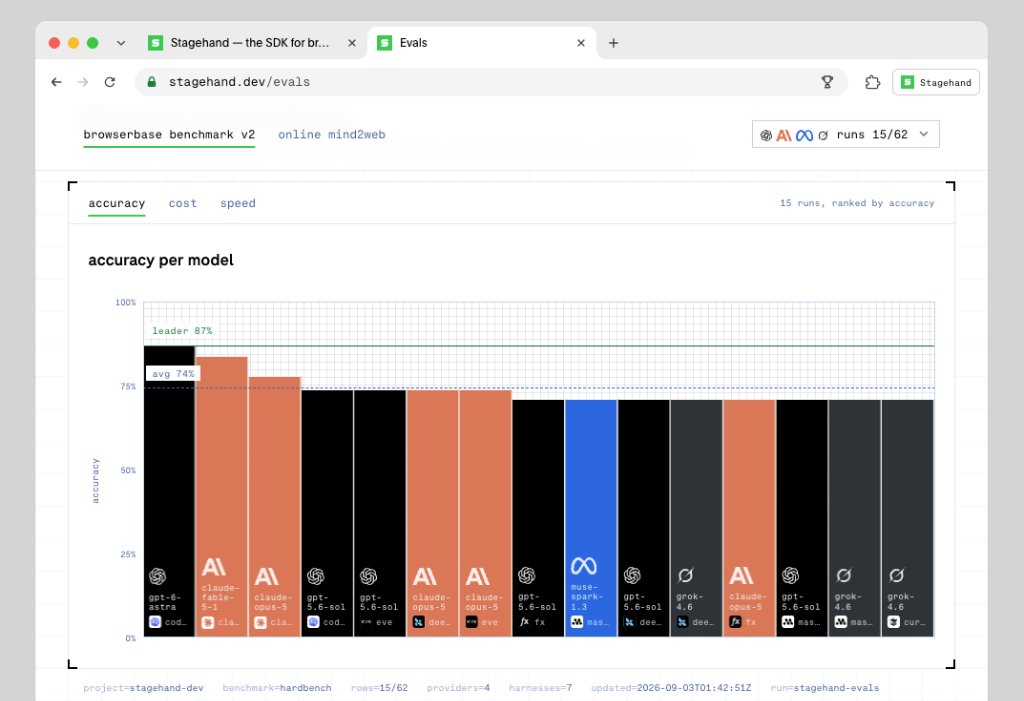Click the mas harness icon on the grok-4.6 mas bar
Screen dimensions: 1024x701
click(x=841, y=622)
